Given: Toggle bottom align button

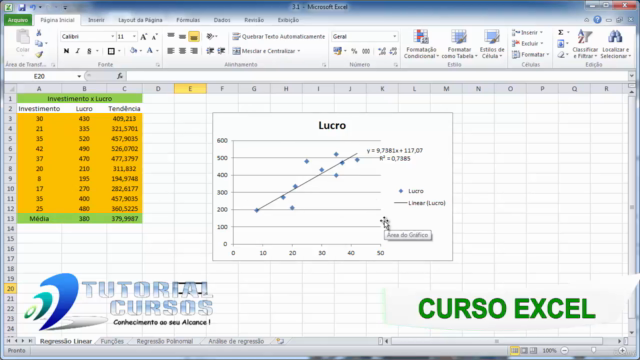Looking at the screenshot, I should tap(194, 36).
